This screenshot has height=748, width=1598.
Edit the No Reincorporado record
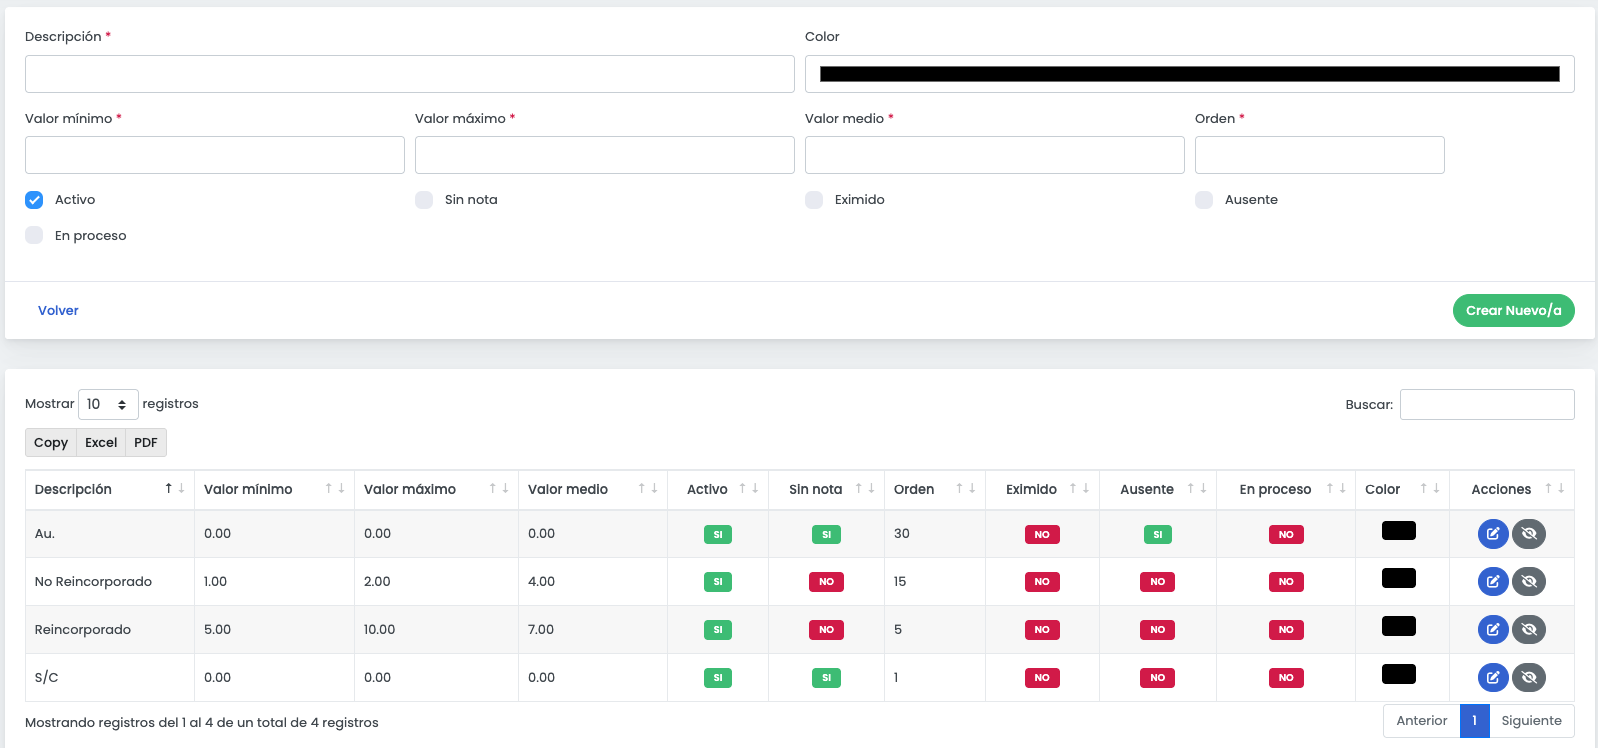[x=1493, y=582]
